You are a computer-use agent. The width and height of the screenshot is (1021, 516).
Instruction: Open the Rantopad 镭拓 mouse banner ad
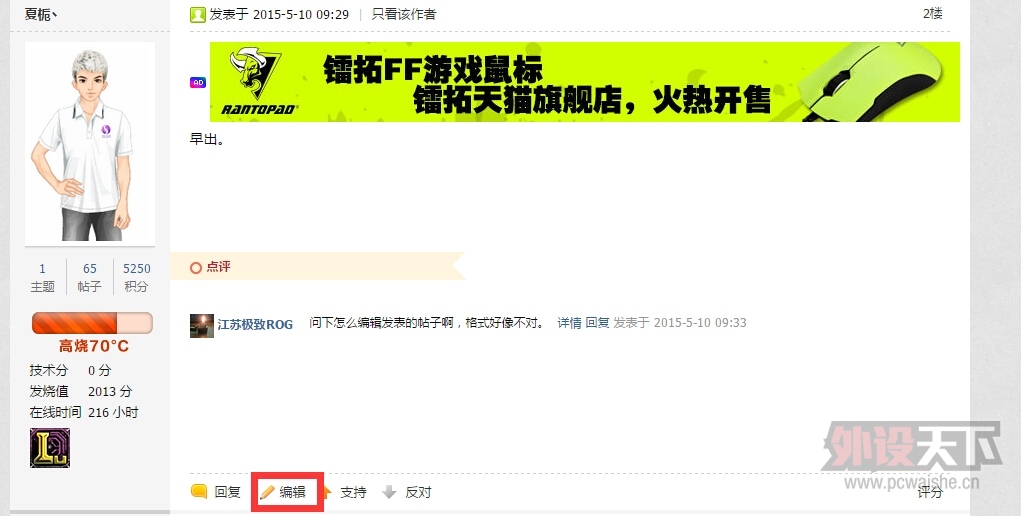pos(585,82)
